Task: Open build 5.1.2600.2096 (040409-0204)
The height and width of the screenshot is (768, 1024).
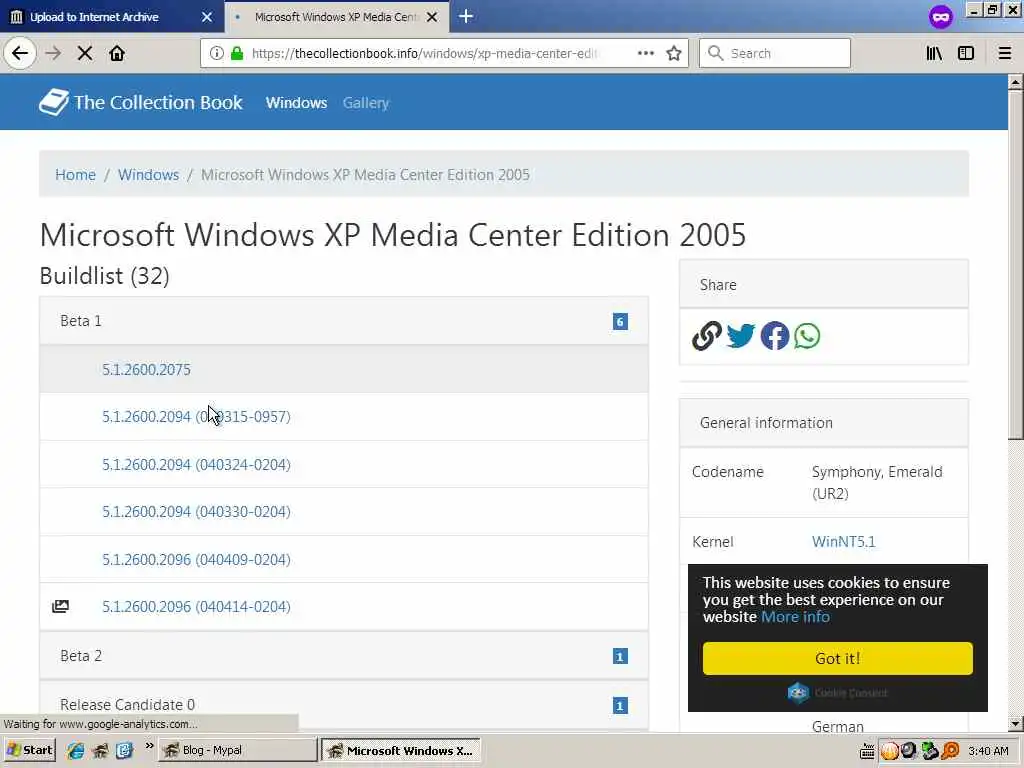Action: [x=196, y=560]
